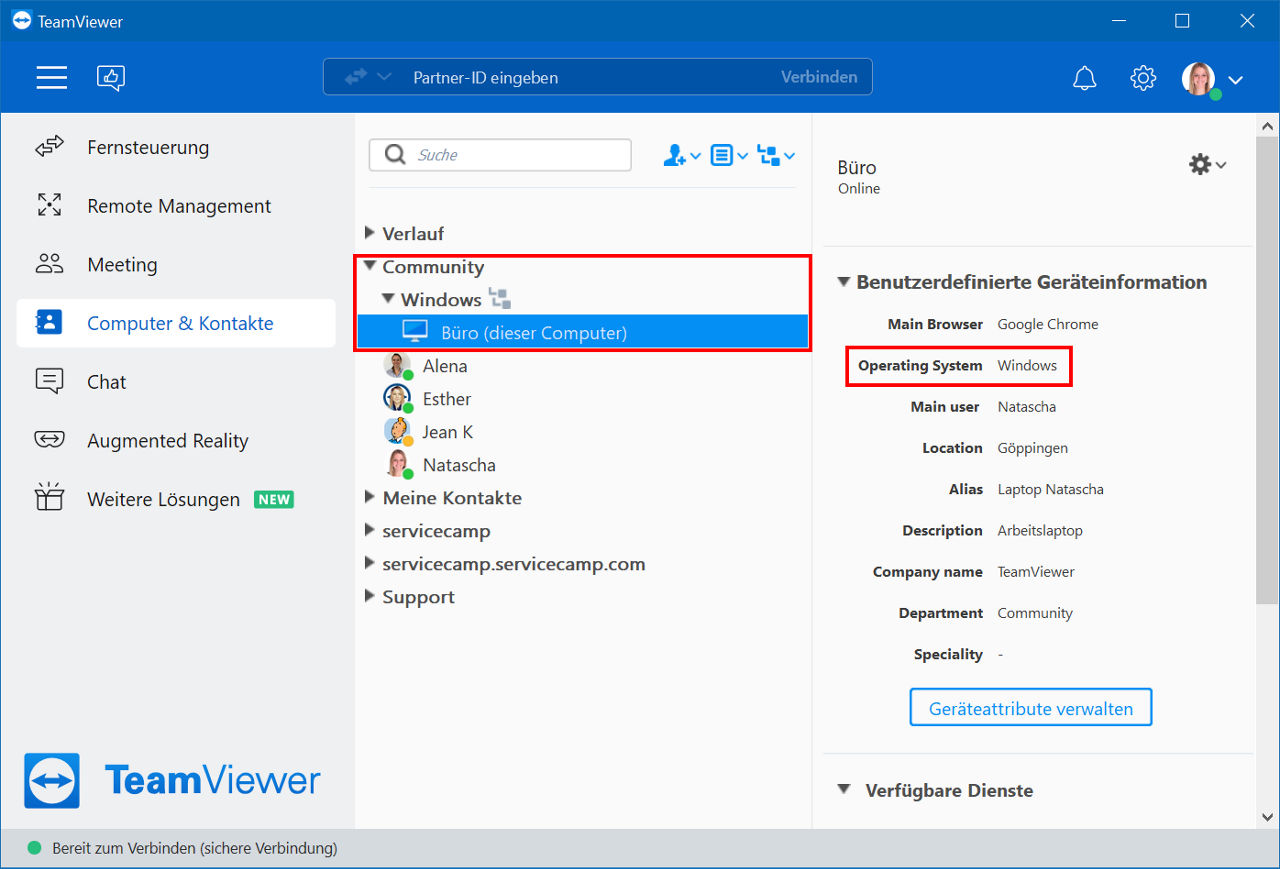Screen dimensions: 1280x869
Task: Select contact Alena
Action: click(445, 366)
